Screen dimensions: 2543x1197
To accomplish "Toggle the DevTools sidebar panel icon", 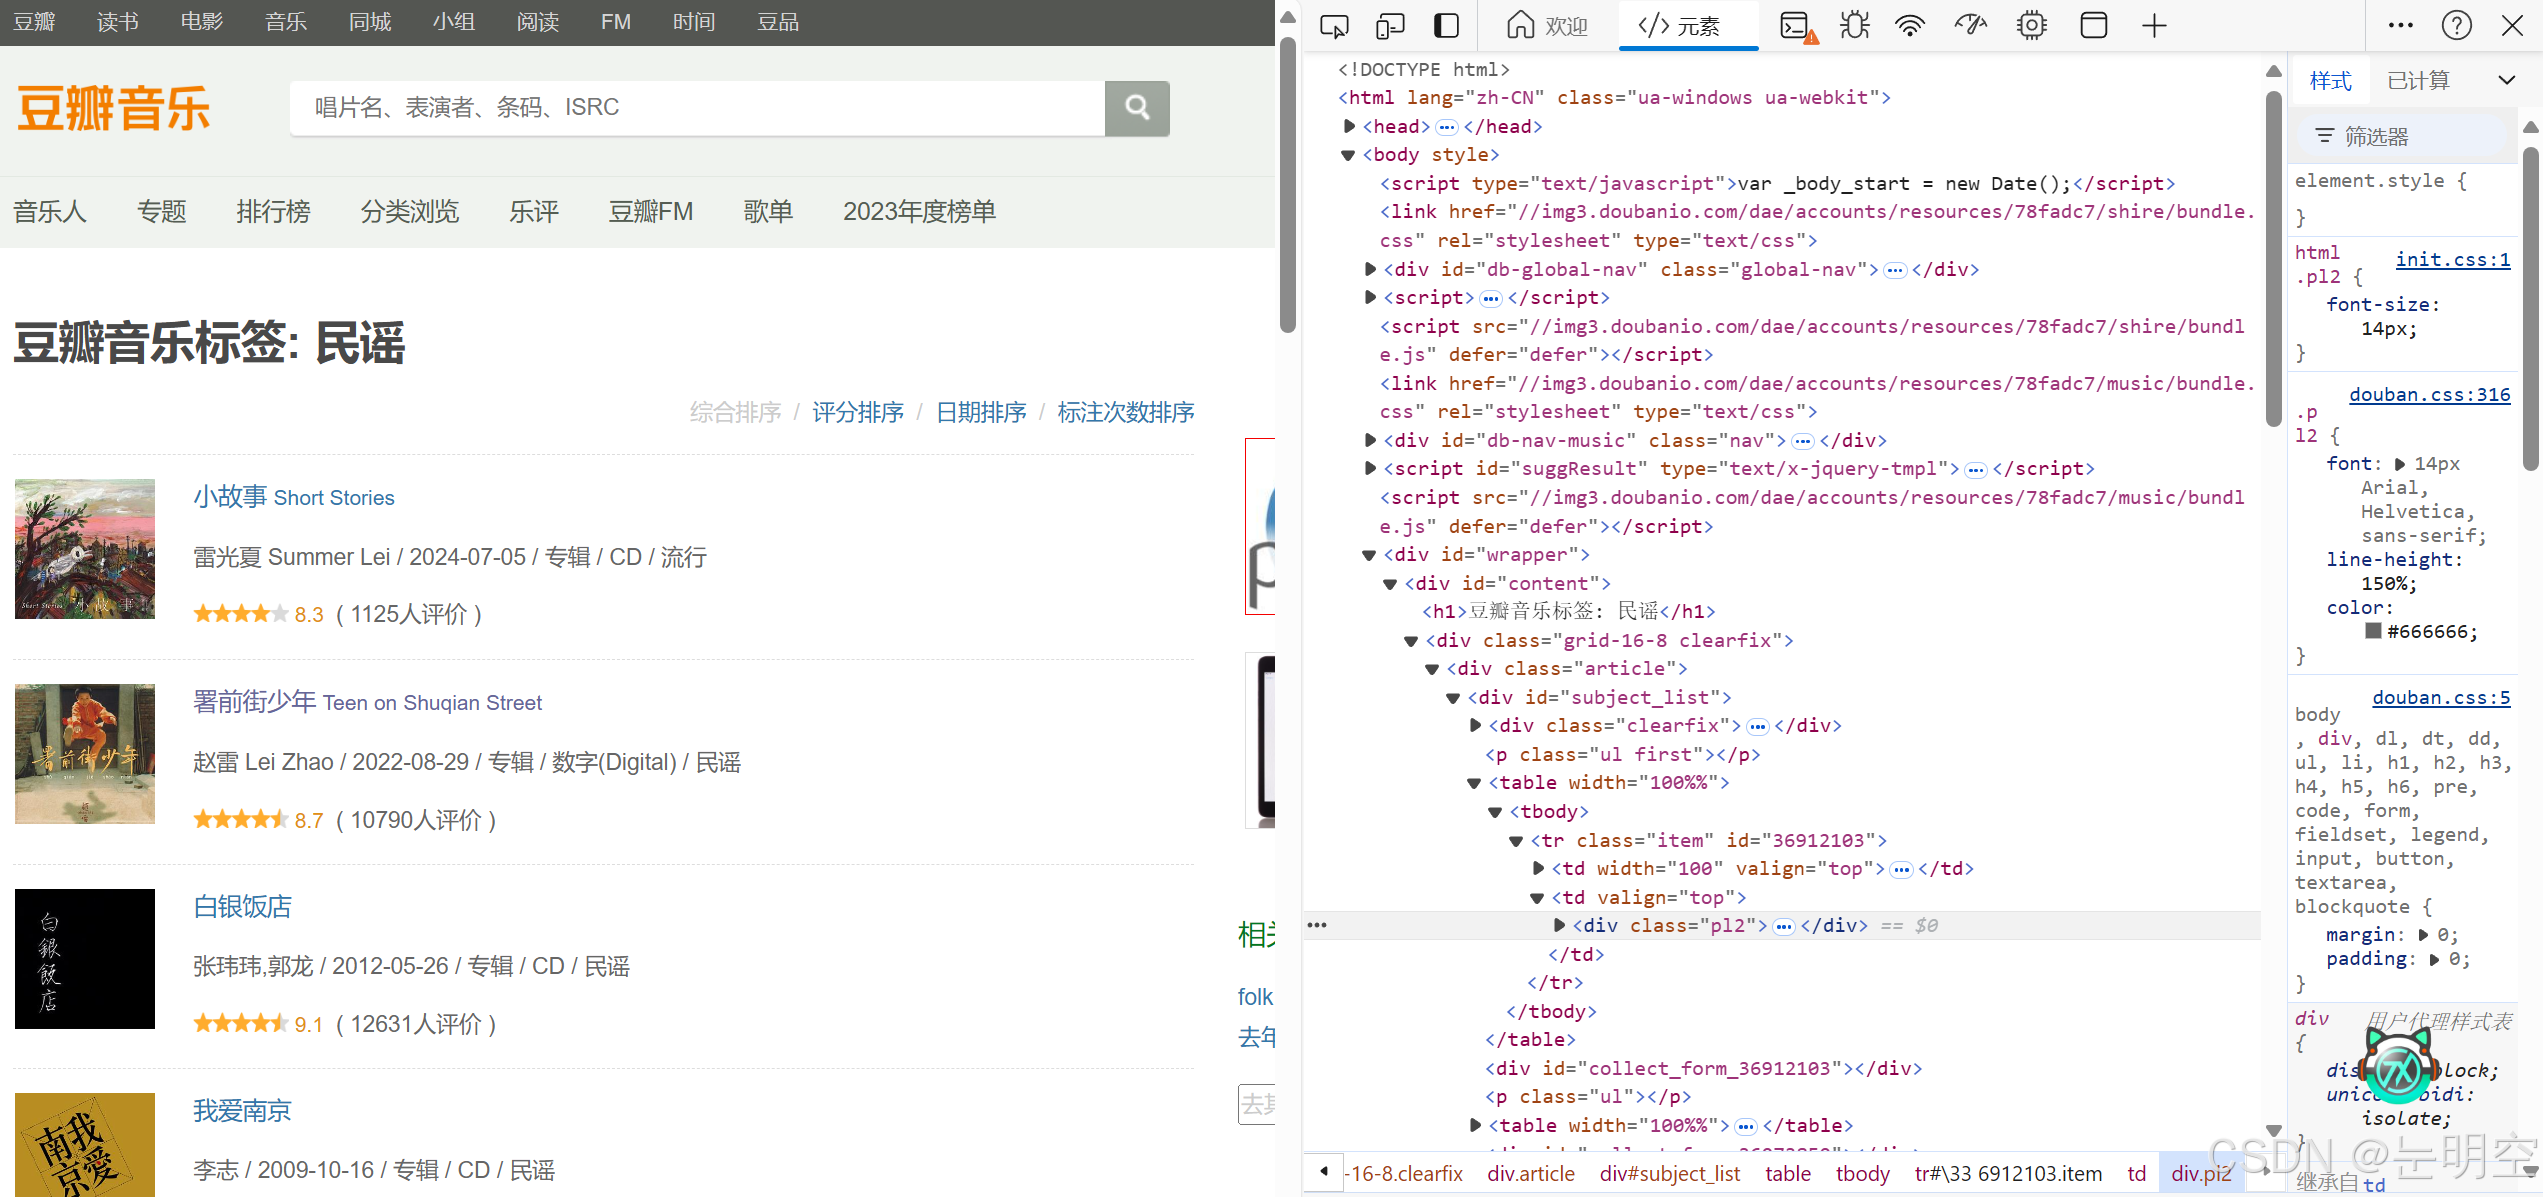I will click(x=1446, y=26).
